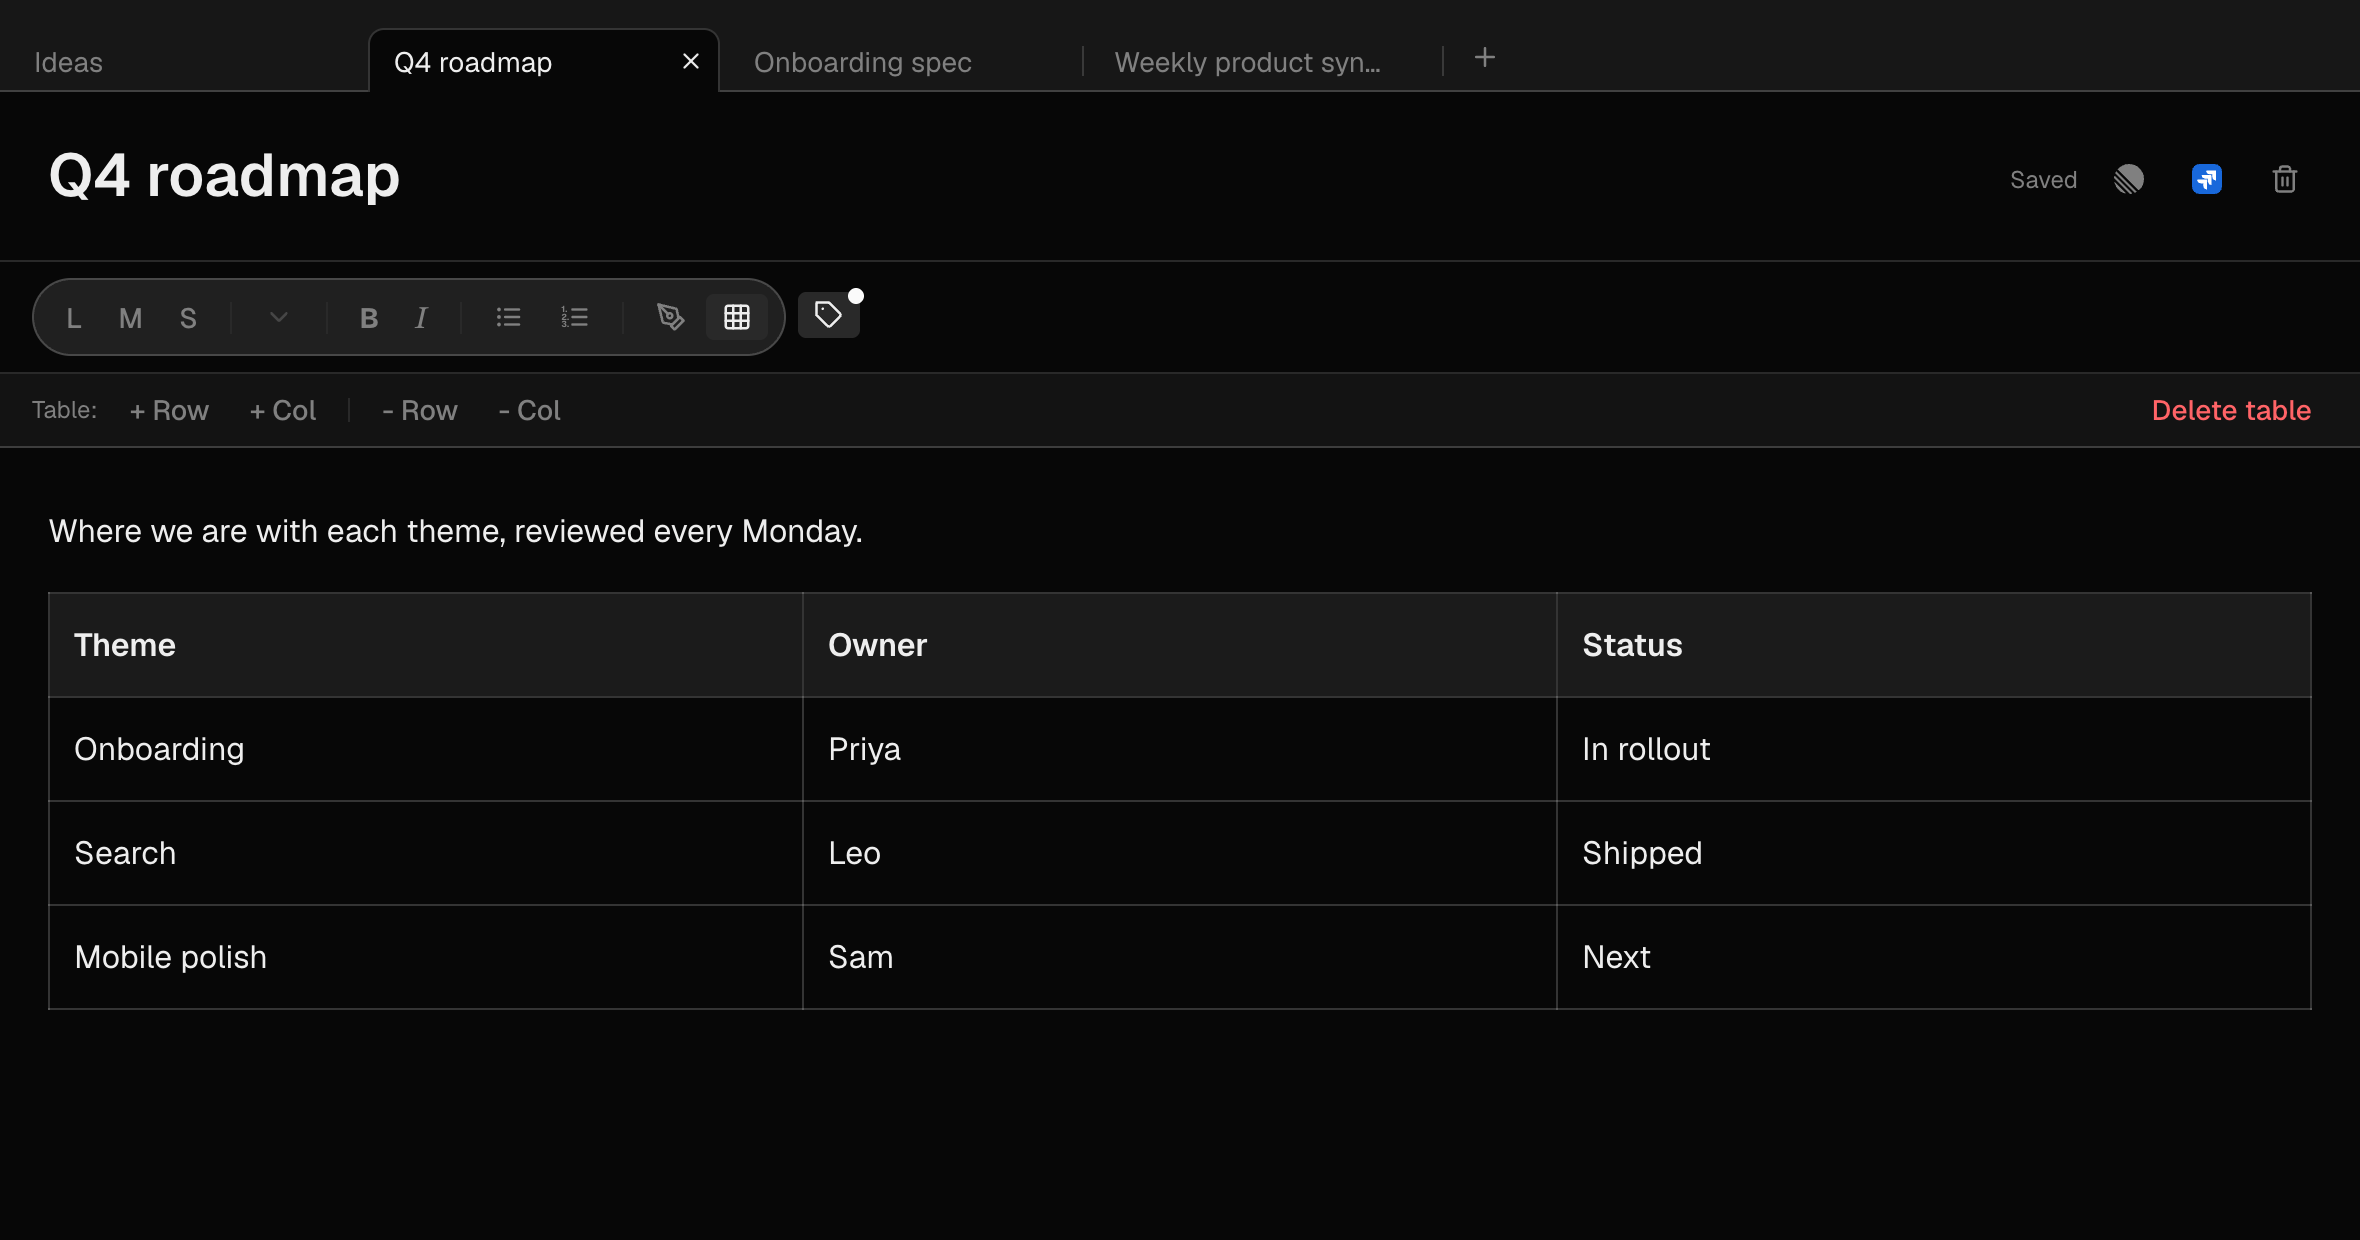Image resolution: width=2360 pixels, height=1240 pixels.
Task: Delete note with trash icon
Action: pyautogui.click(x=2285, y=180)
